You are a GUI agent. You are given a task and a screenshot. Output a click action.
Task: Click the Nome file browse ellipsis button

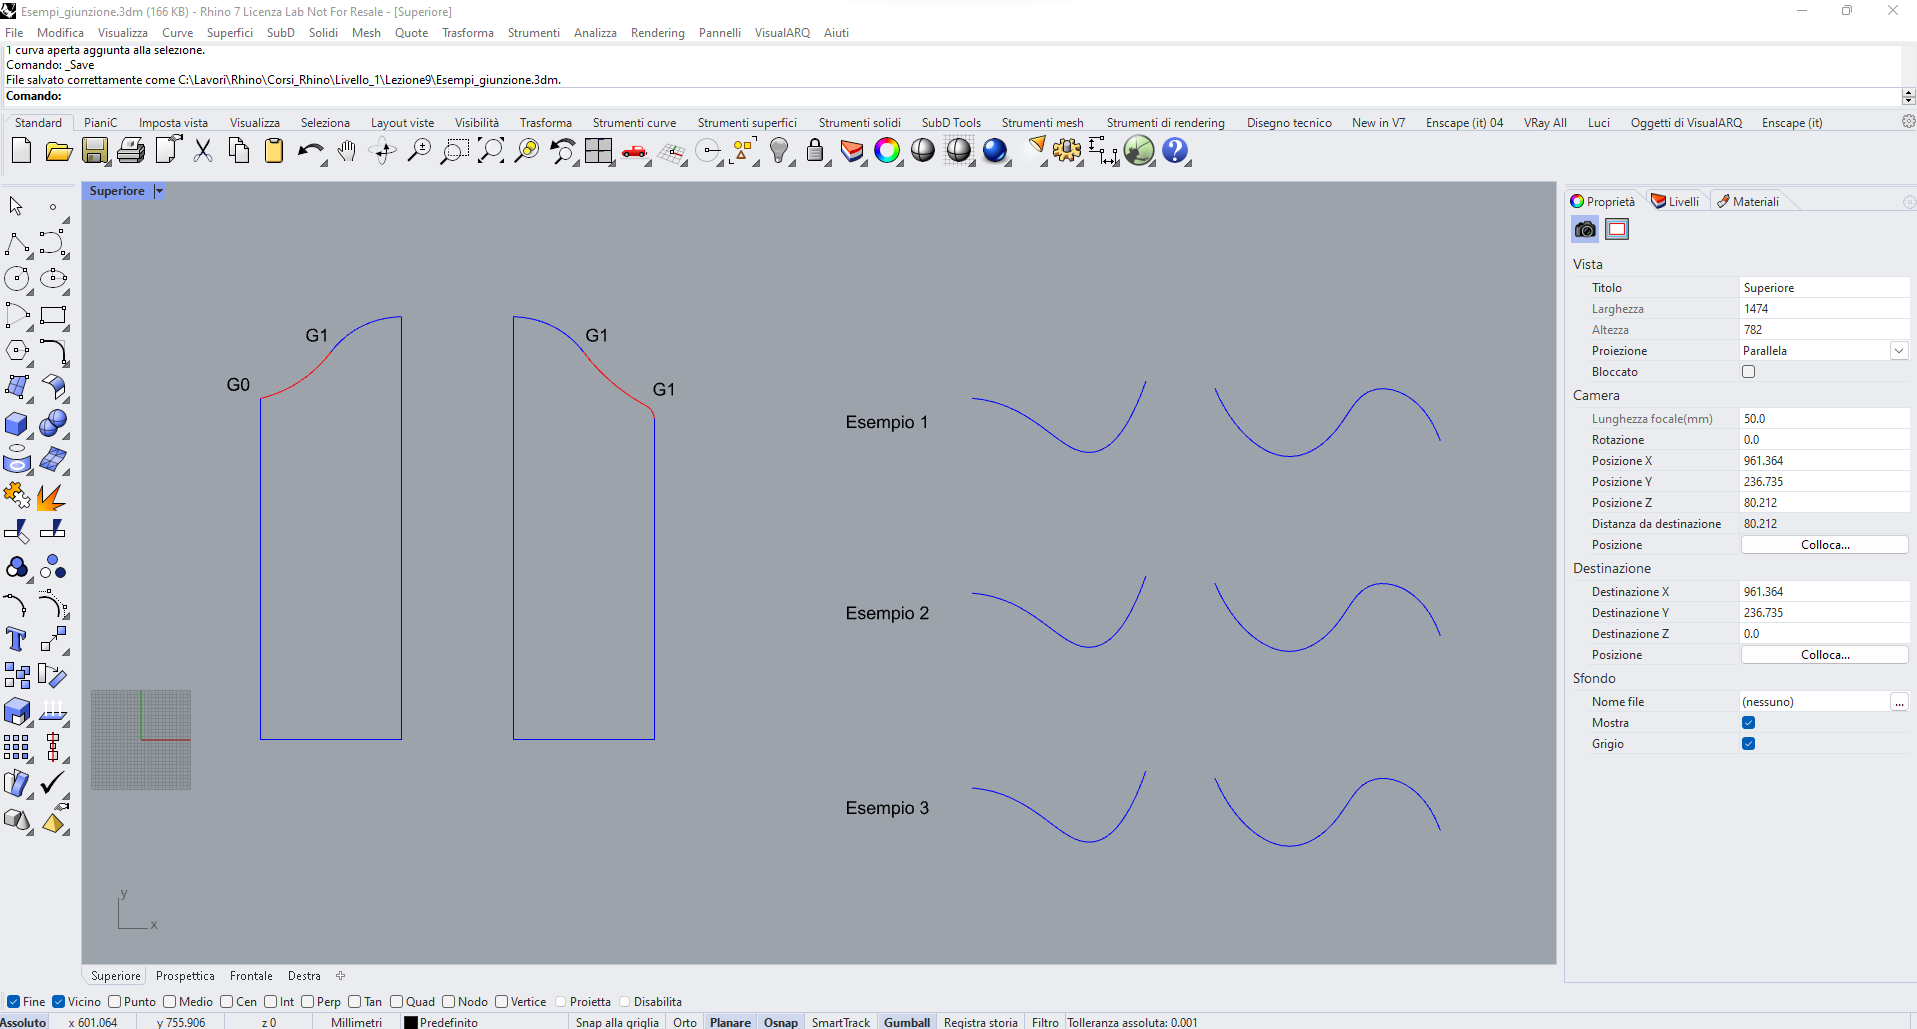(x=1898, y=702)
